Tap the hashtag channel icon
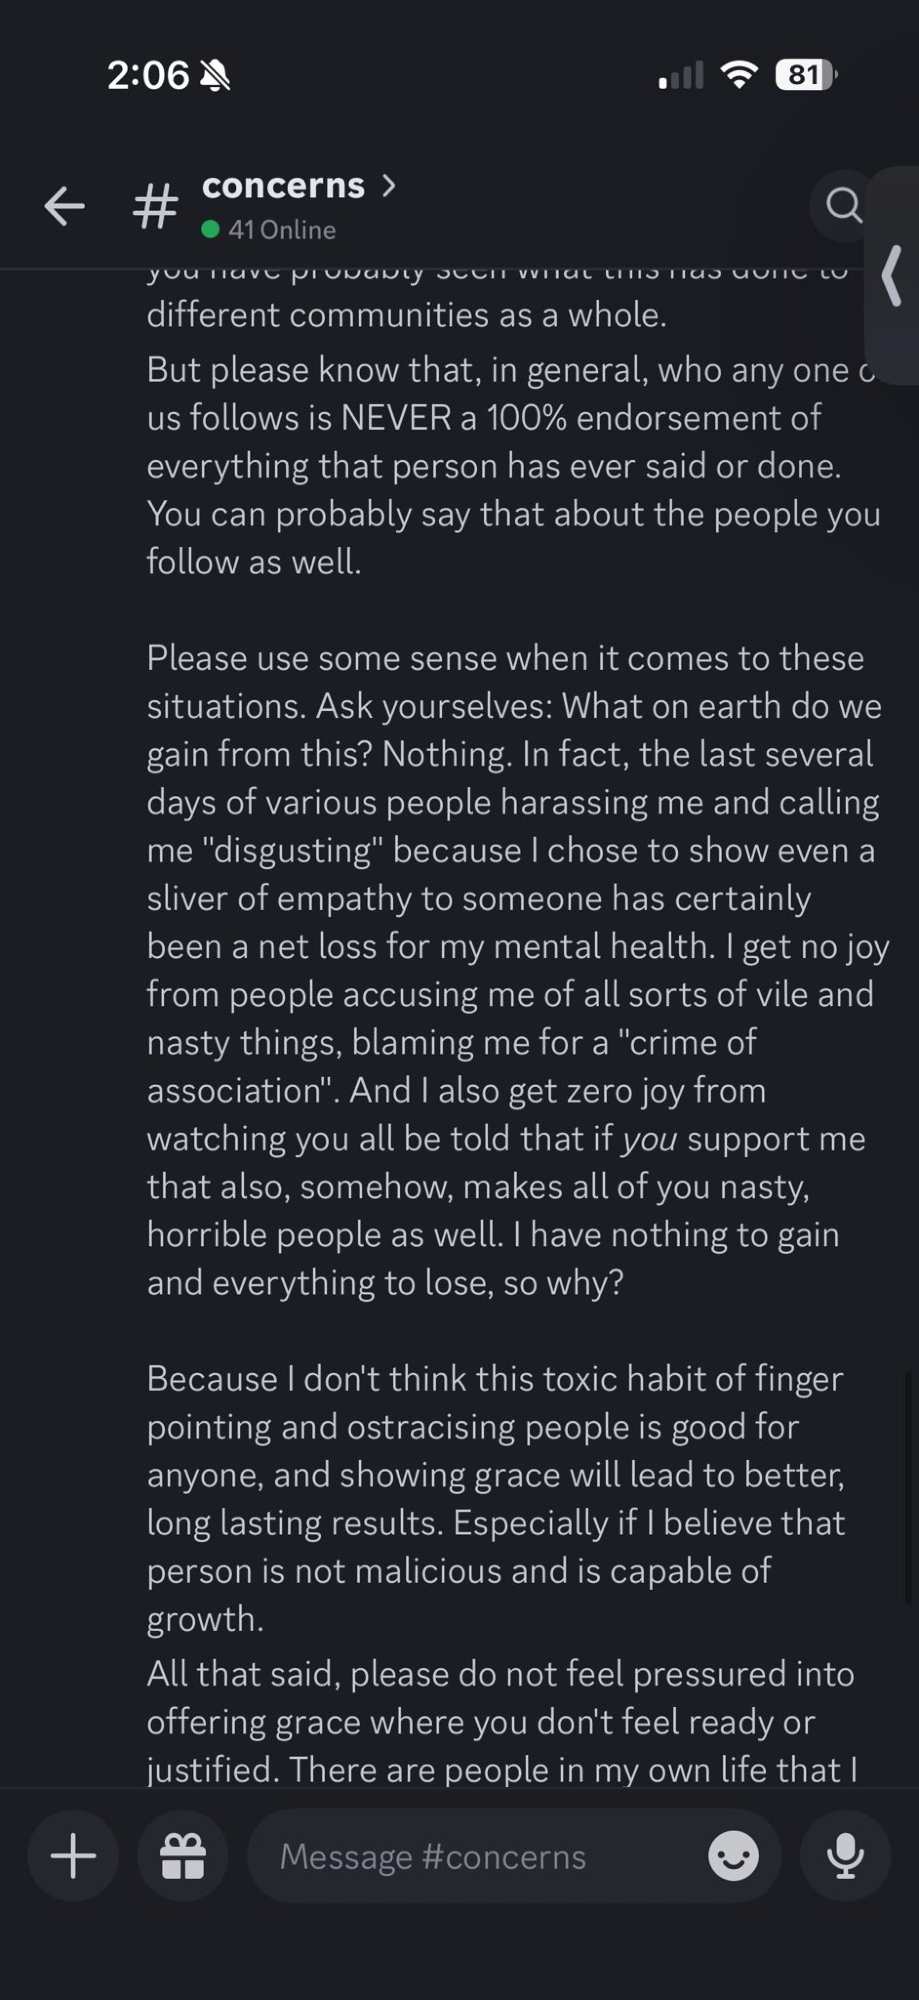The height and width of the screenshot is (2000, 919). [156, 207]
